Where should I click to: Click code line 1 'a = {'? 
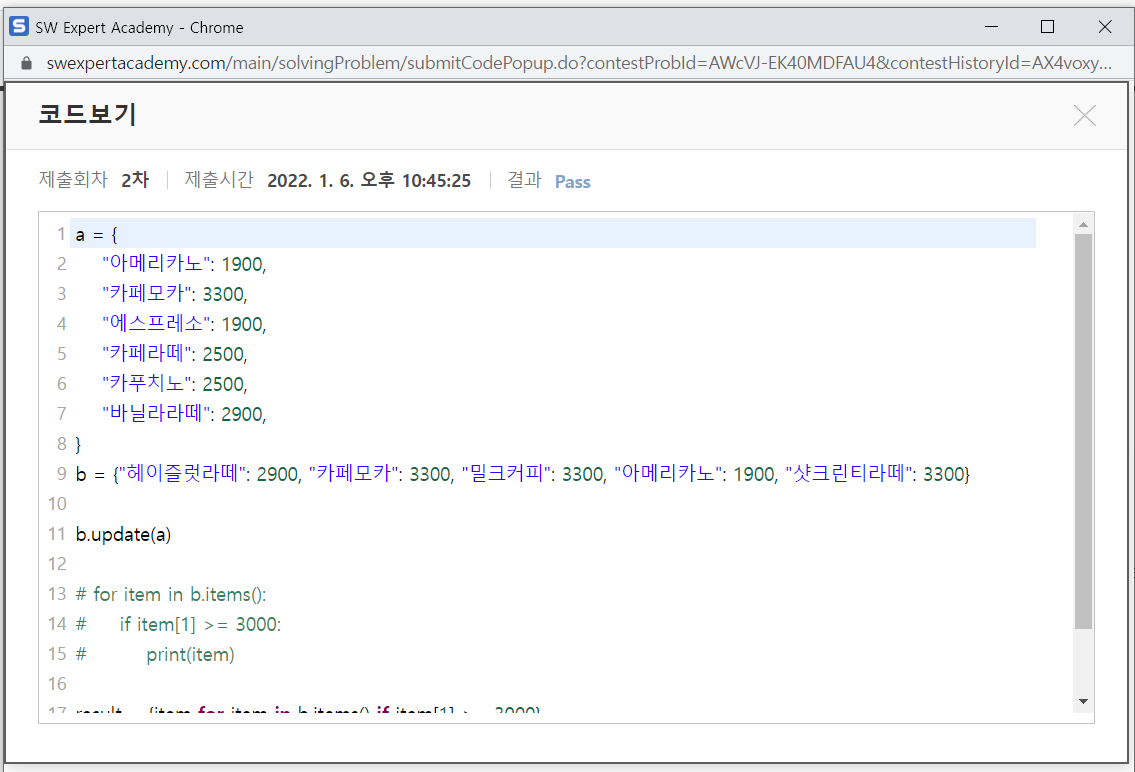point(97,234)
